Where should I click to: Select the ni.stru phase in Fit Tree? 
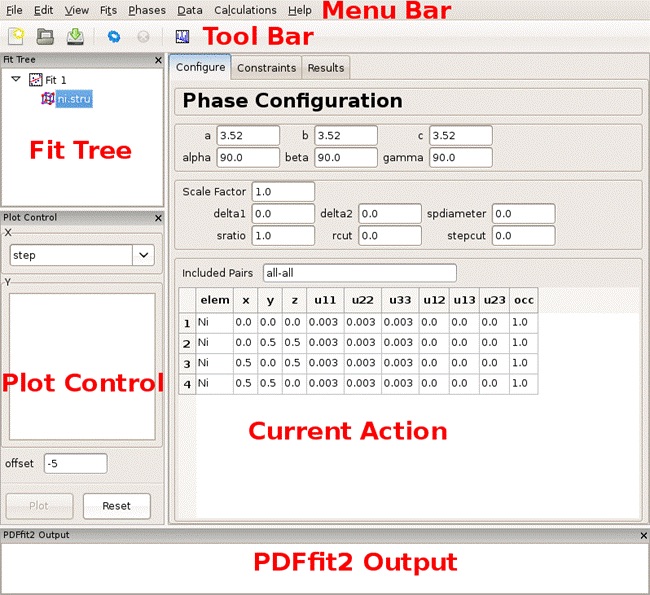point(74,99)
